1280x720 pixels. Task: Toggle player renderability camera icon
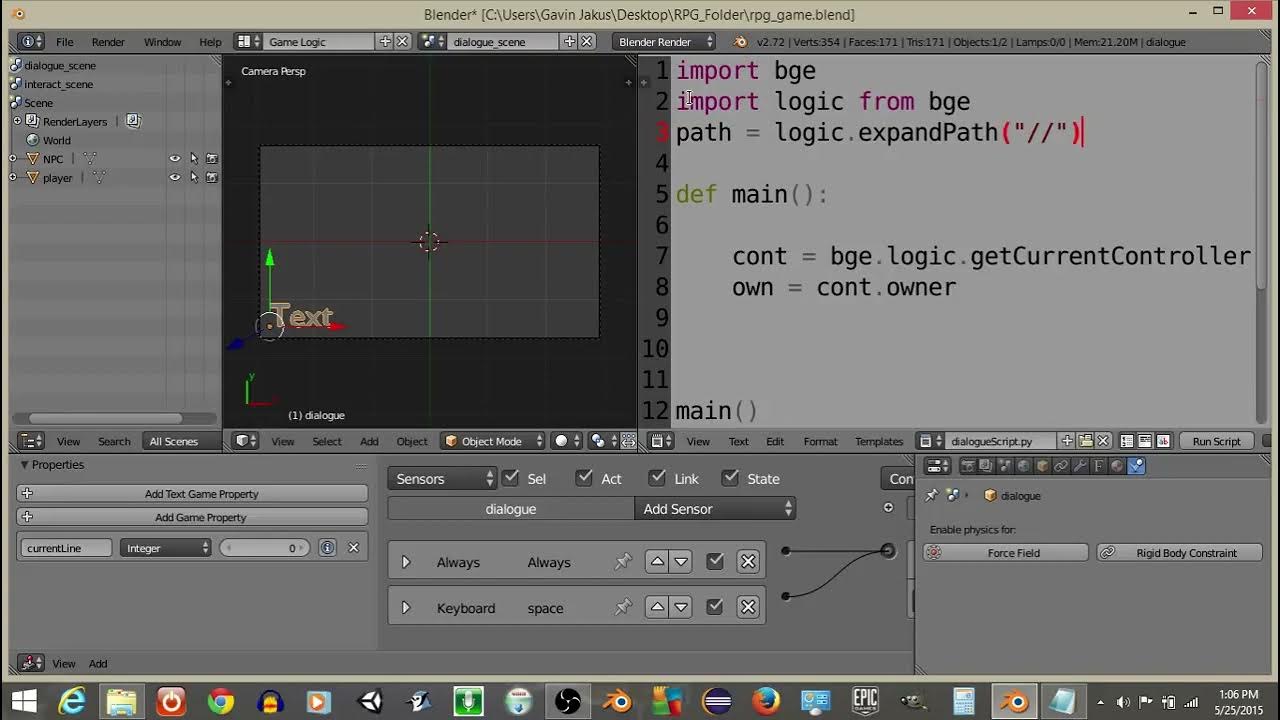coord(212,178)
